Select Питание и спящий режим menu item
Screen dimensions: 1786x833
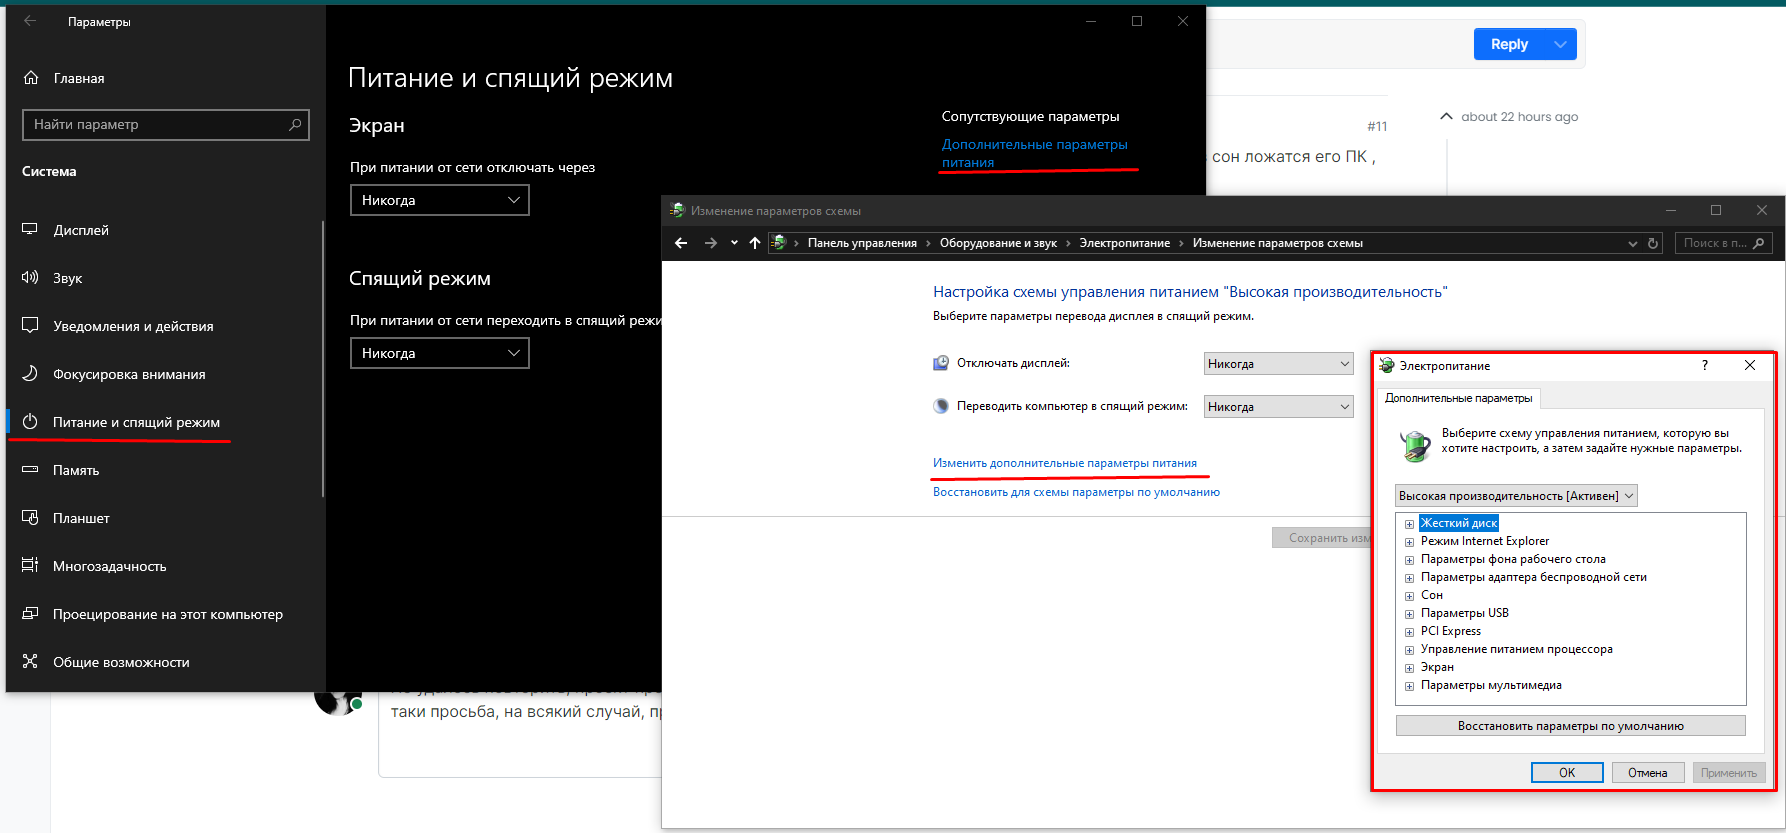click(x=136, y=422)
